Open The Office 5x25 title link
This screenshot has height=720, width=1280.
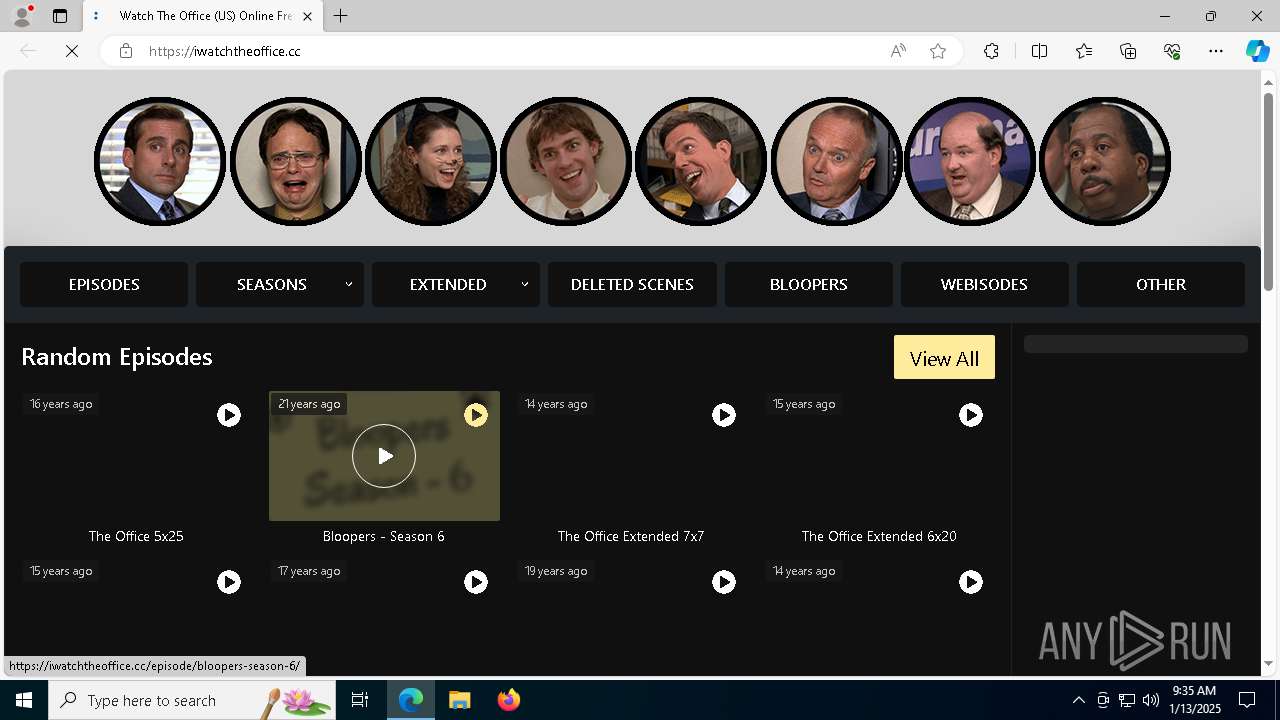point(136,536)
